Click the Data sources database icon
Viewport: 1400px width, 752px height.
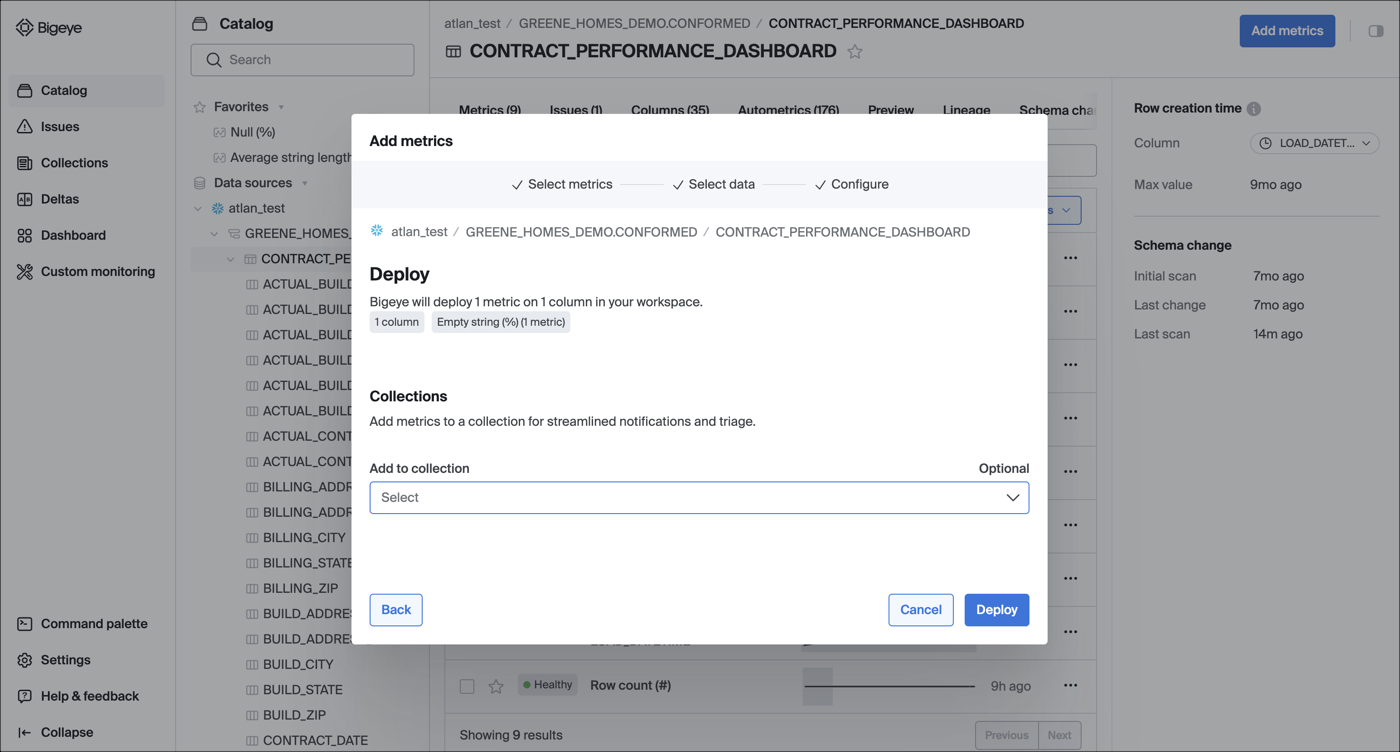coord(199,183)
